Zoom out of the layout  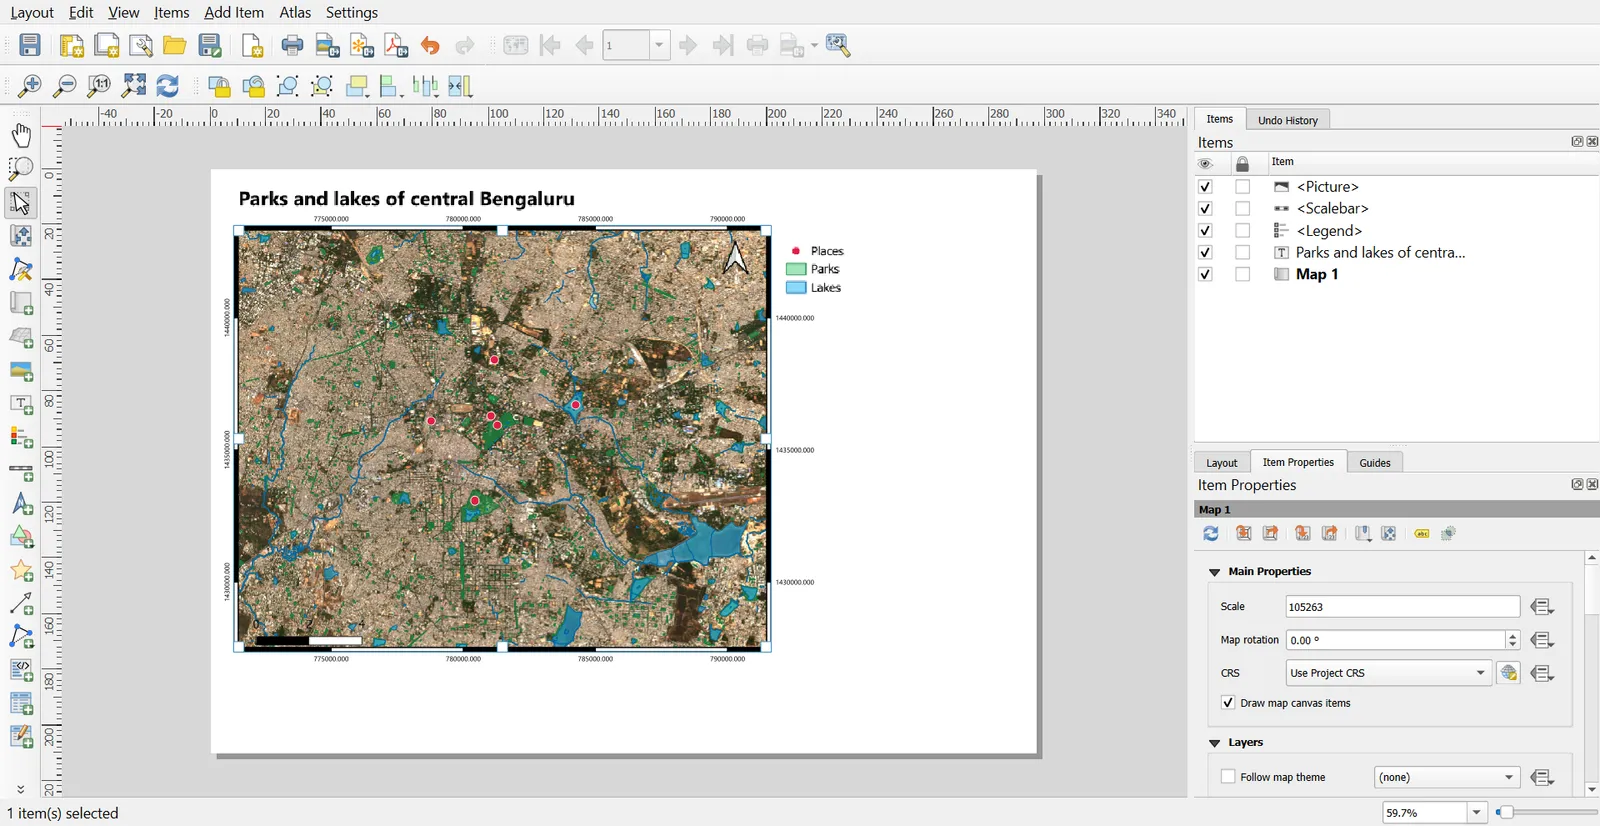[x=64, y=86]
